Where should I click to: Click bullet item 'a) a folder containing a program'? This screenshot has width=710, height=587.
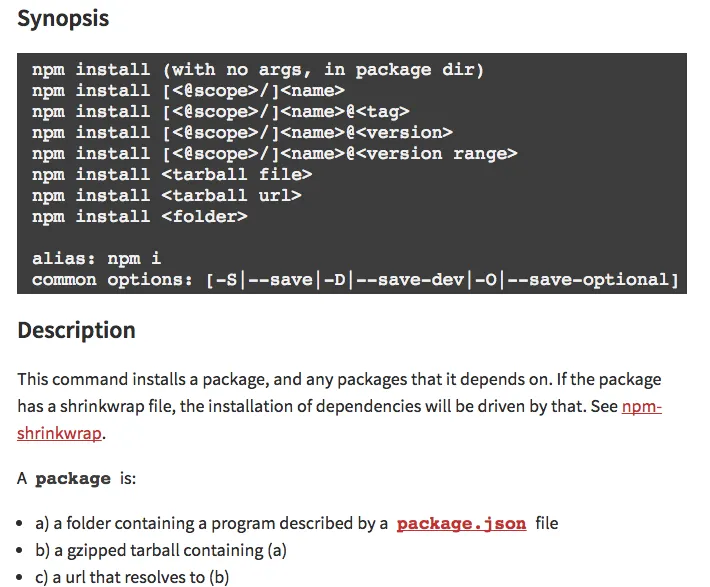click(297, 524)
